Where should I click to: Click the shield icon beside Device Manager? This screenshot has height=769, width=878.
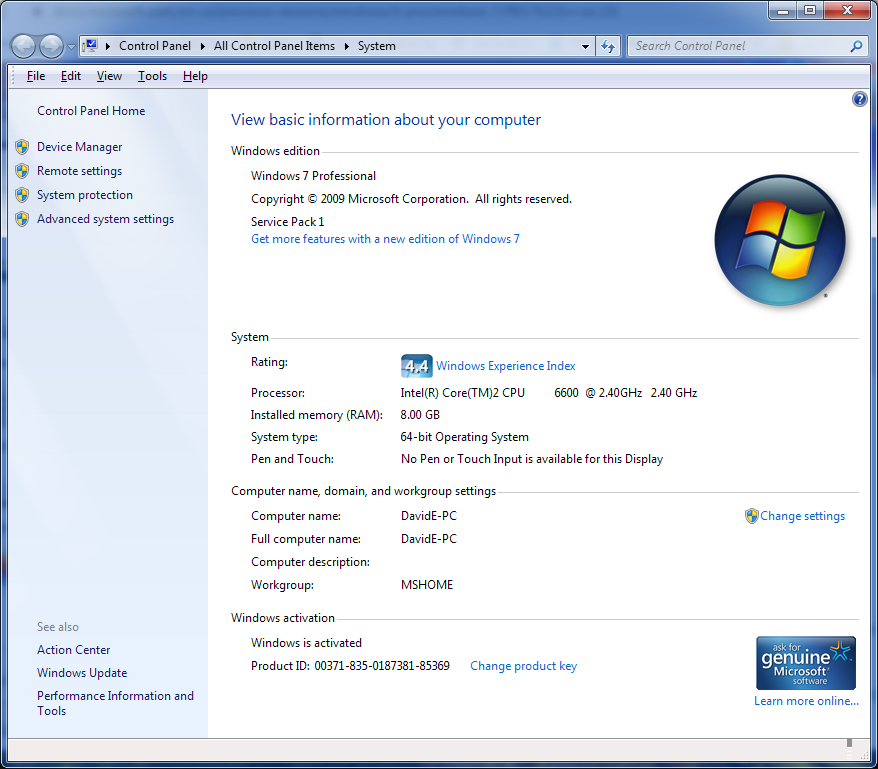coord(22,147)
